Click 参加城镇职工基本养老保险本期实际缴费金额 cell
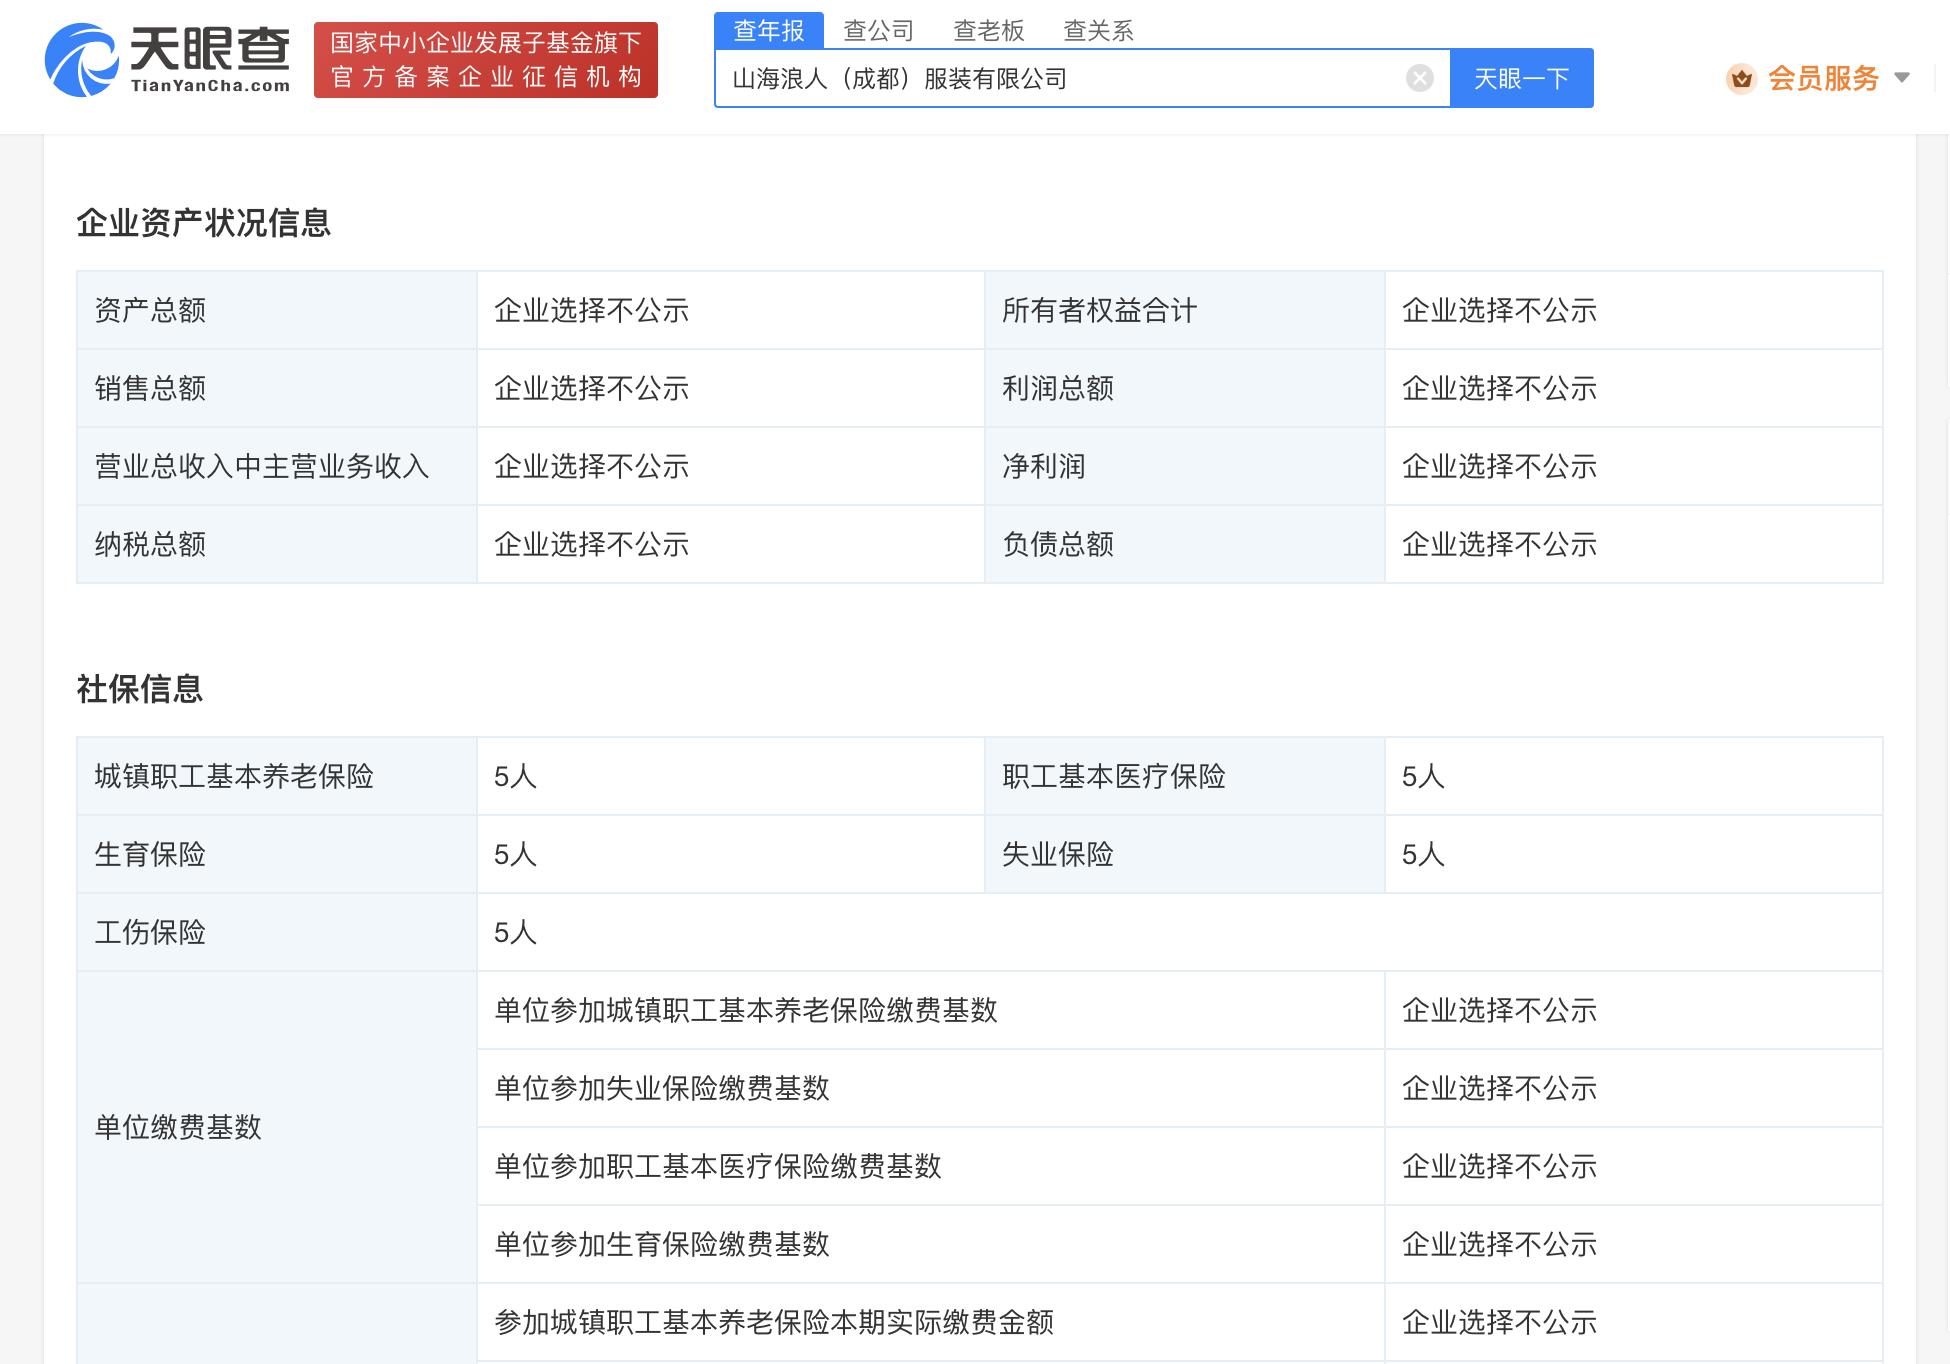This screenshot has width=1950, height=1364. pos(931,1322)
